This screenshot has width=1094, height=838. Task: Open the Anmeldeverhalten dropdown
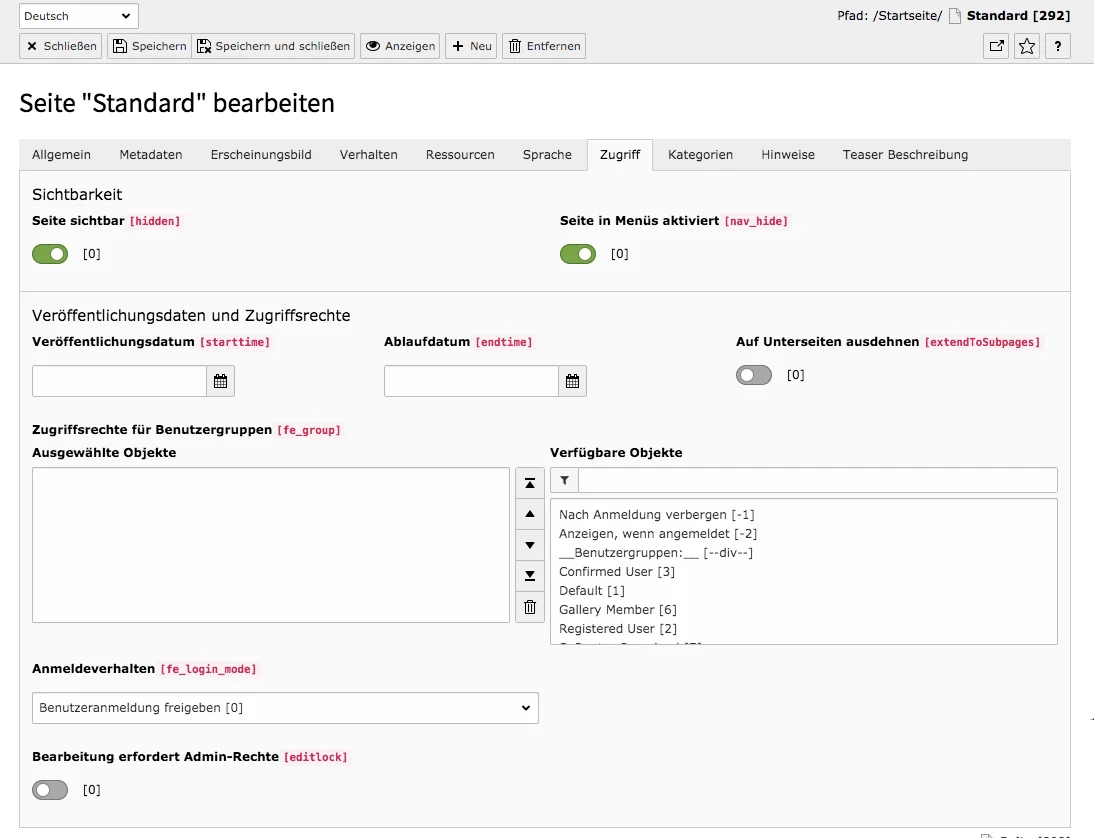[x=285, y=707]
